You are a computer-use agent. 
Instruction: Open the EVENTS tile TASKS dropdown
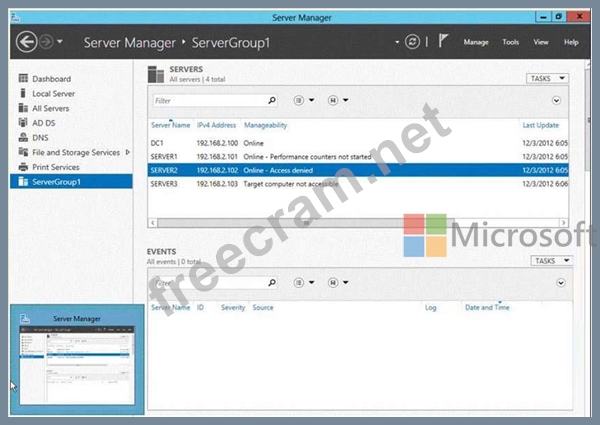(x=551, y=261)
